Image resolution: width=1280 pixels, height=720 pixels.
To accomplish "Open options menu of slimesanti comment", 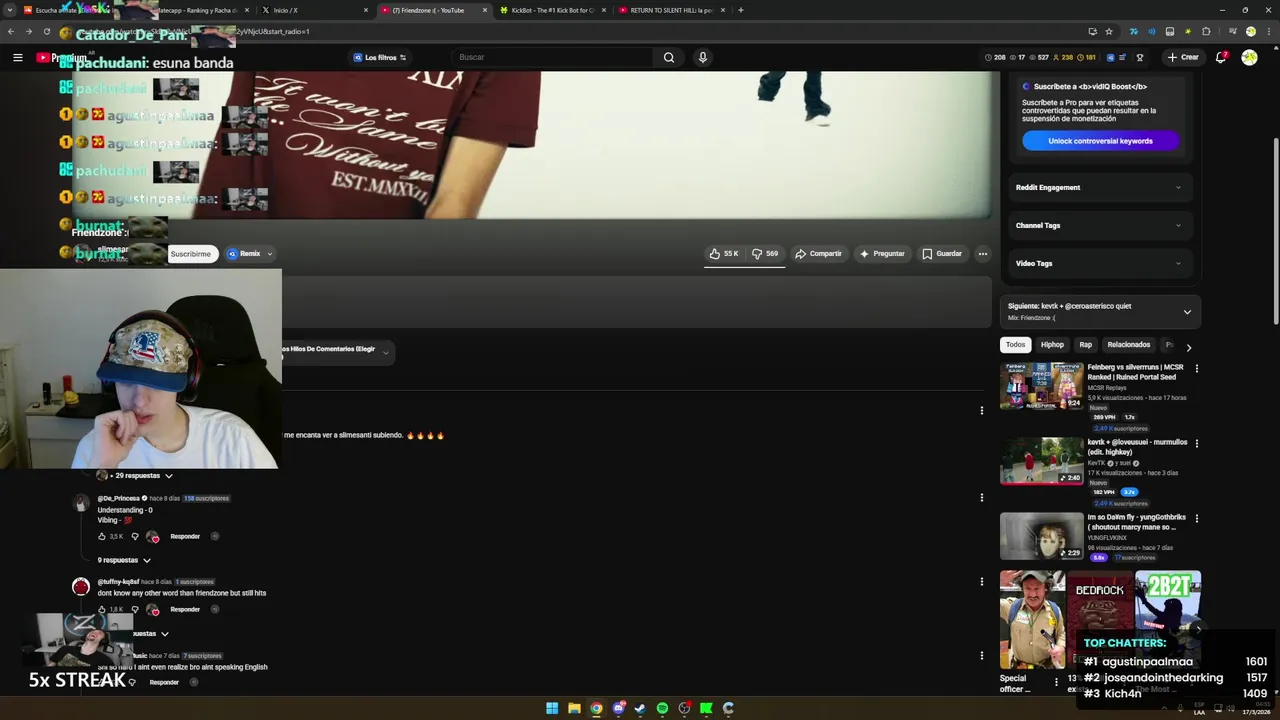I will pyautogui.click(x=981, y=410).
